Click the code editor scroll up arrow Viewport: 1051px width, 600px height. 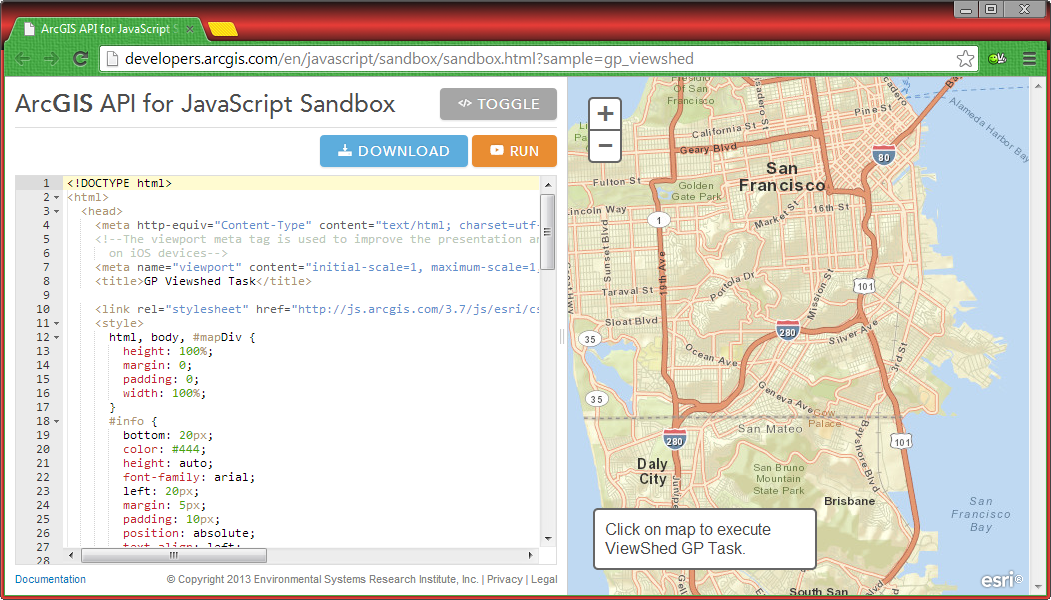pyautogui.click(x=548, y=185)
